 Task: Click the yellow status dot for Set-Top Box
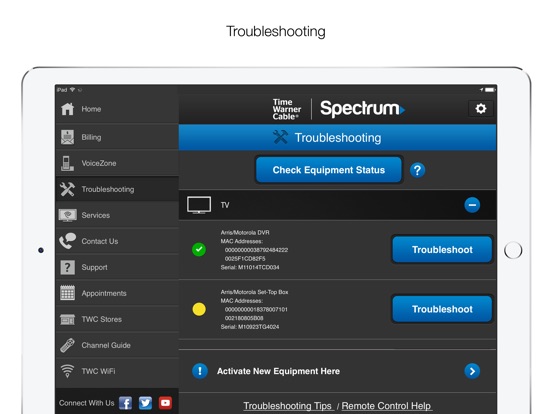pos(199,309)
